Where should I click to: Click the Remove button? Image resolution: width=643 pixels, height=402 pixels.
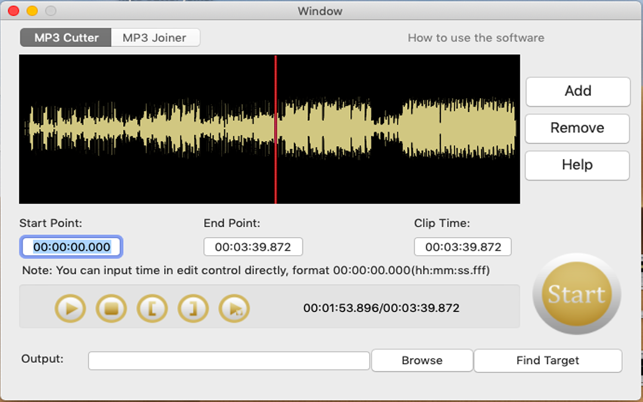[577, 128]
